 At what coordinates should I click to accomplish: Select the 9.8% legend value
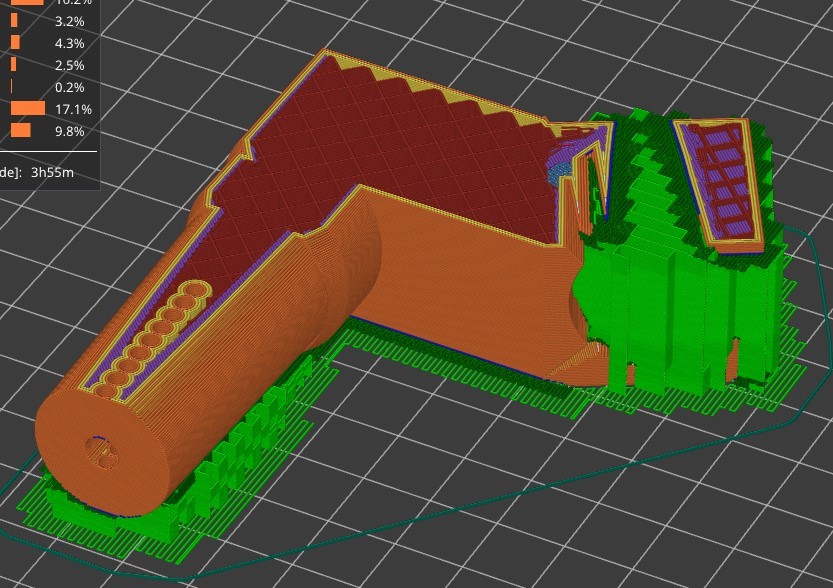pos(70,131)
